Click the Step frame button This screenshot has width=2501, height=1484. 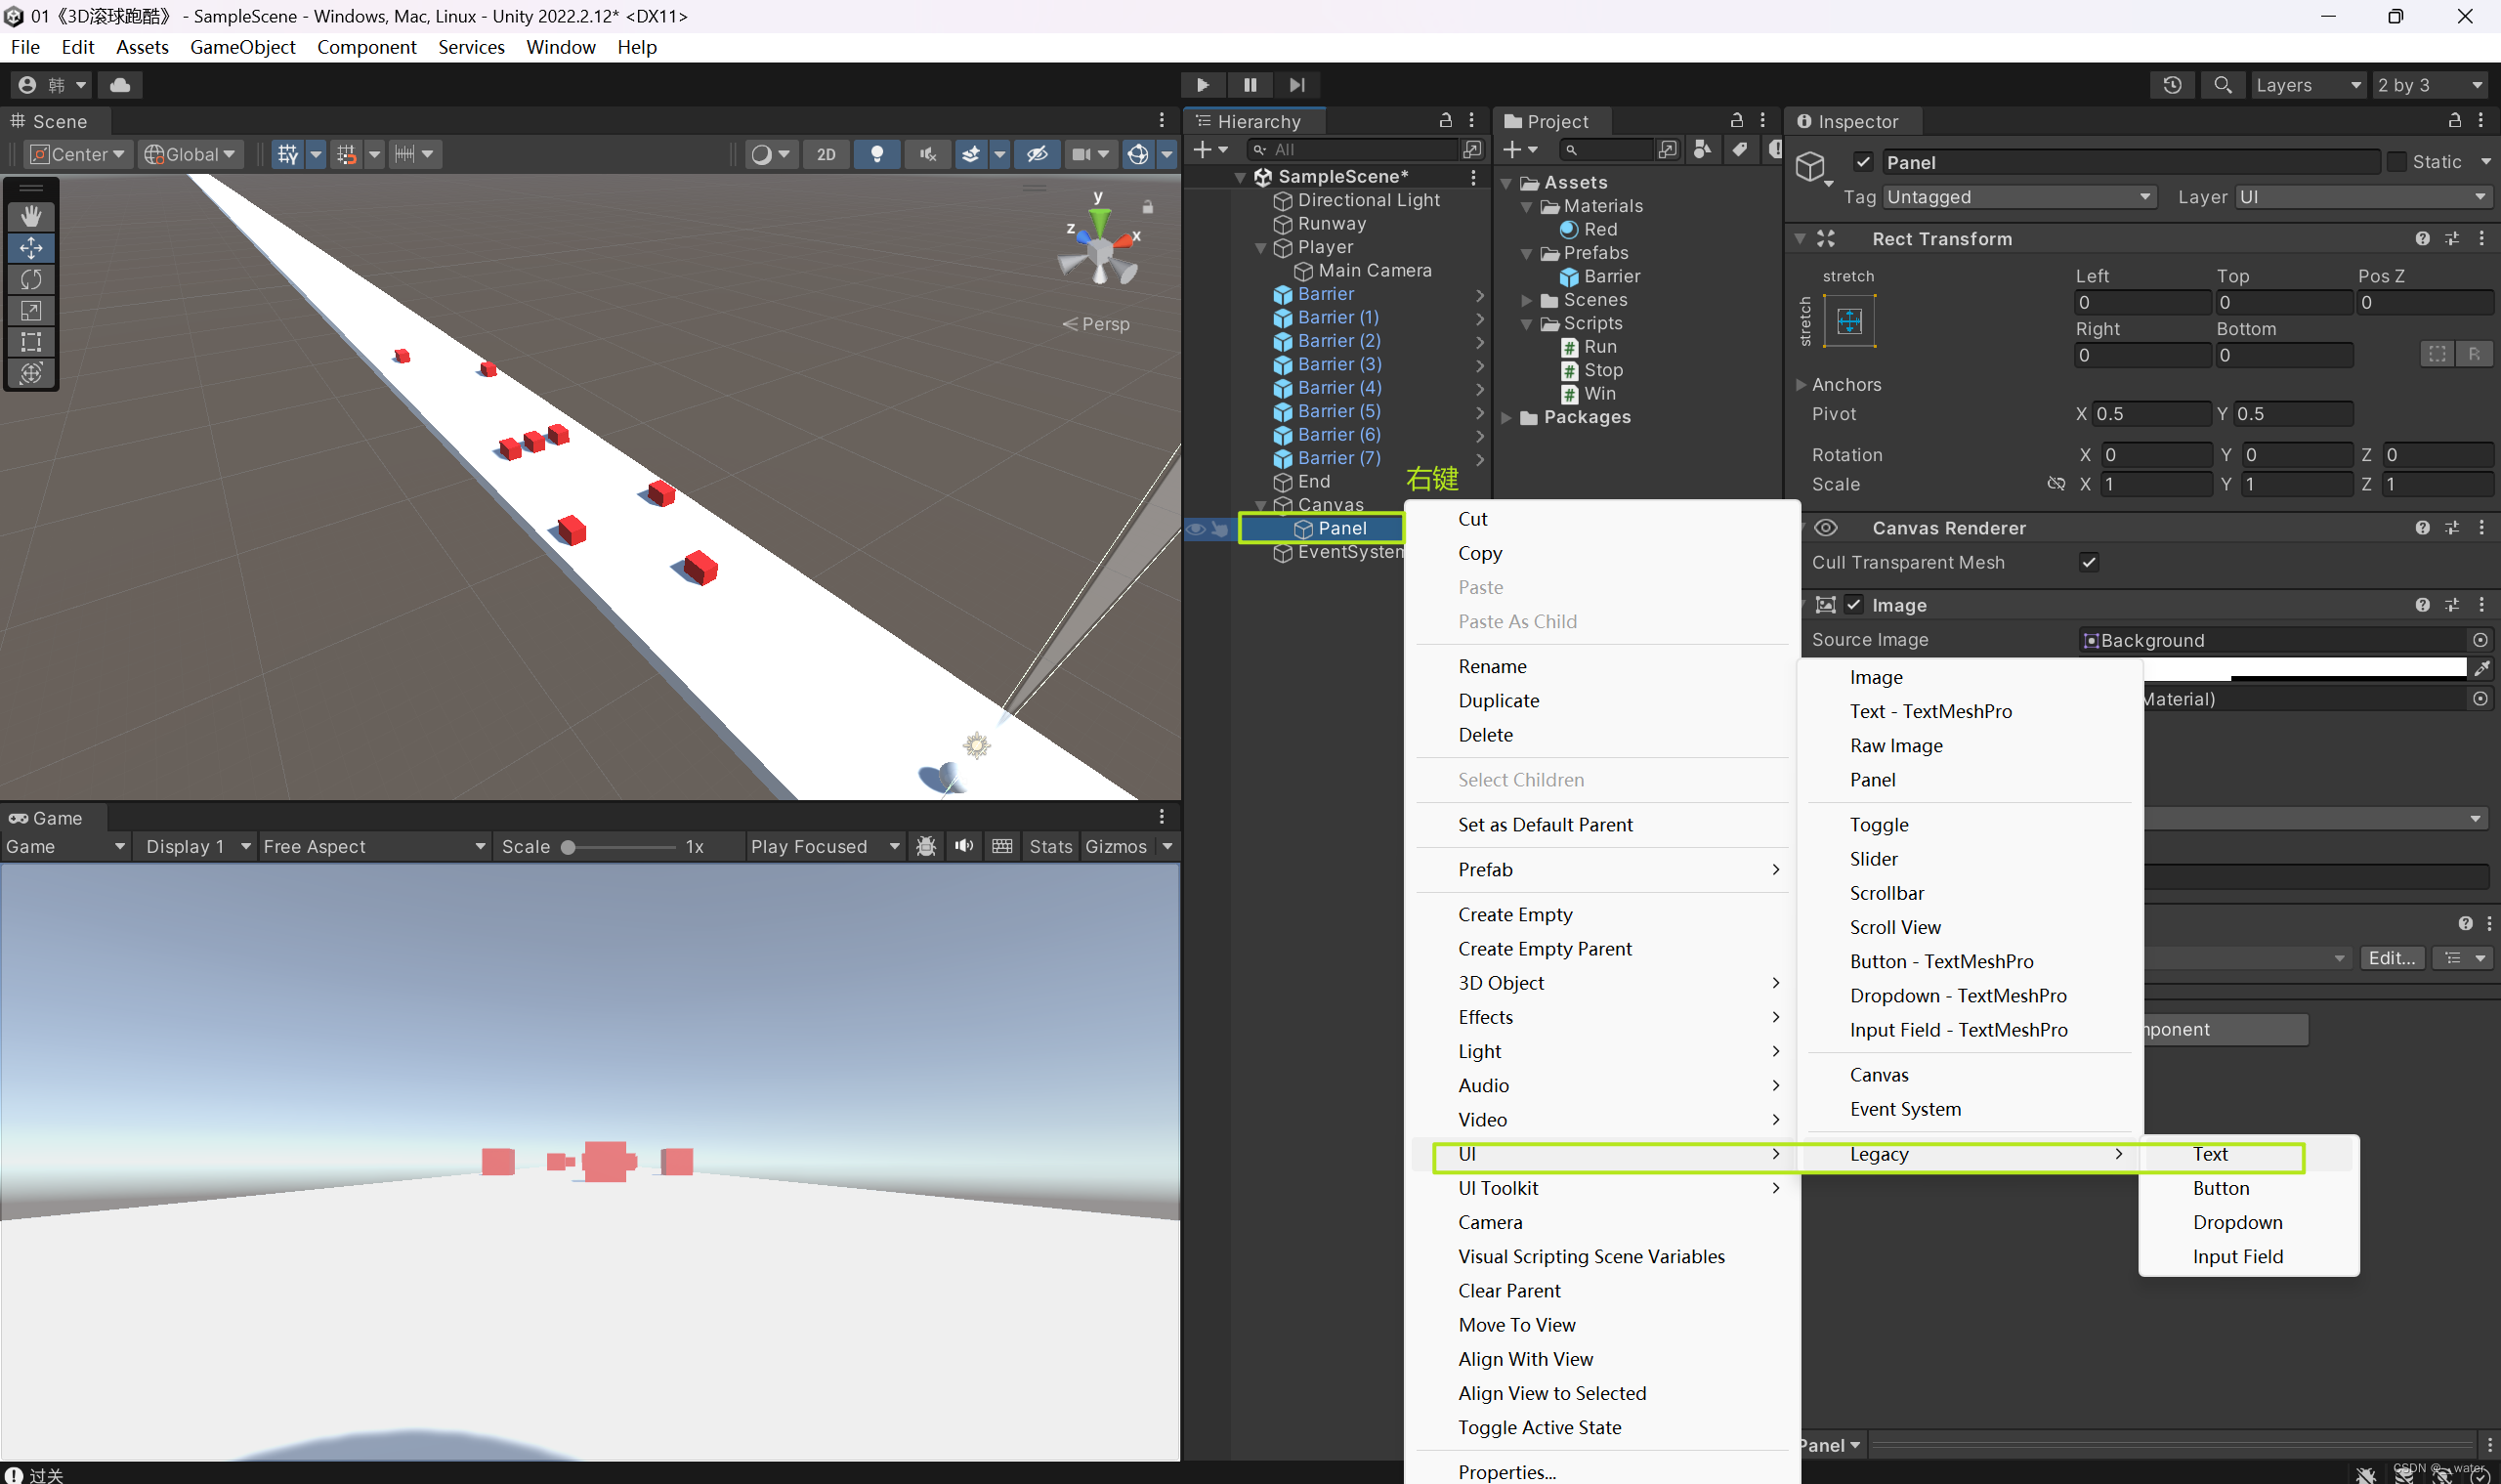[x=1297, y=85]
